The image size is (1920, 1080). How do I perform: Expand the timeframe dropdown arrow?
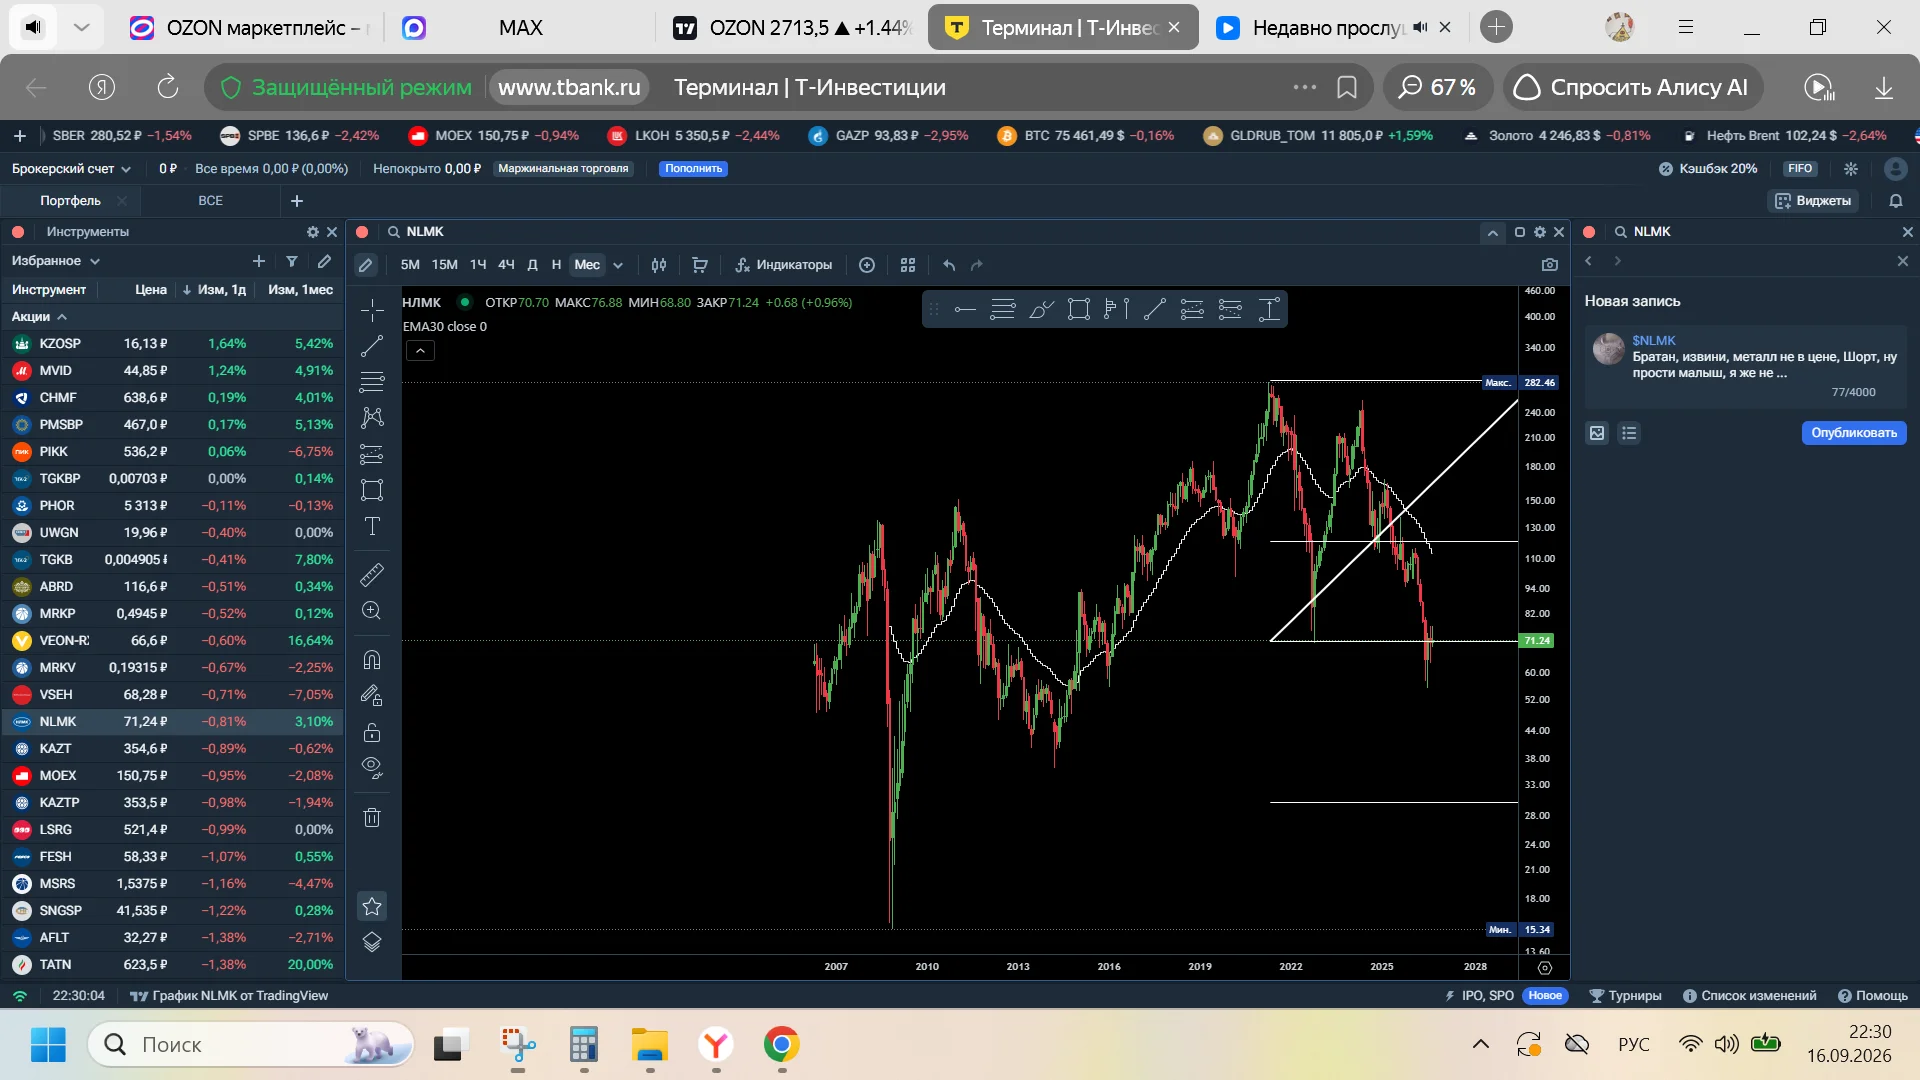point(618,265)
